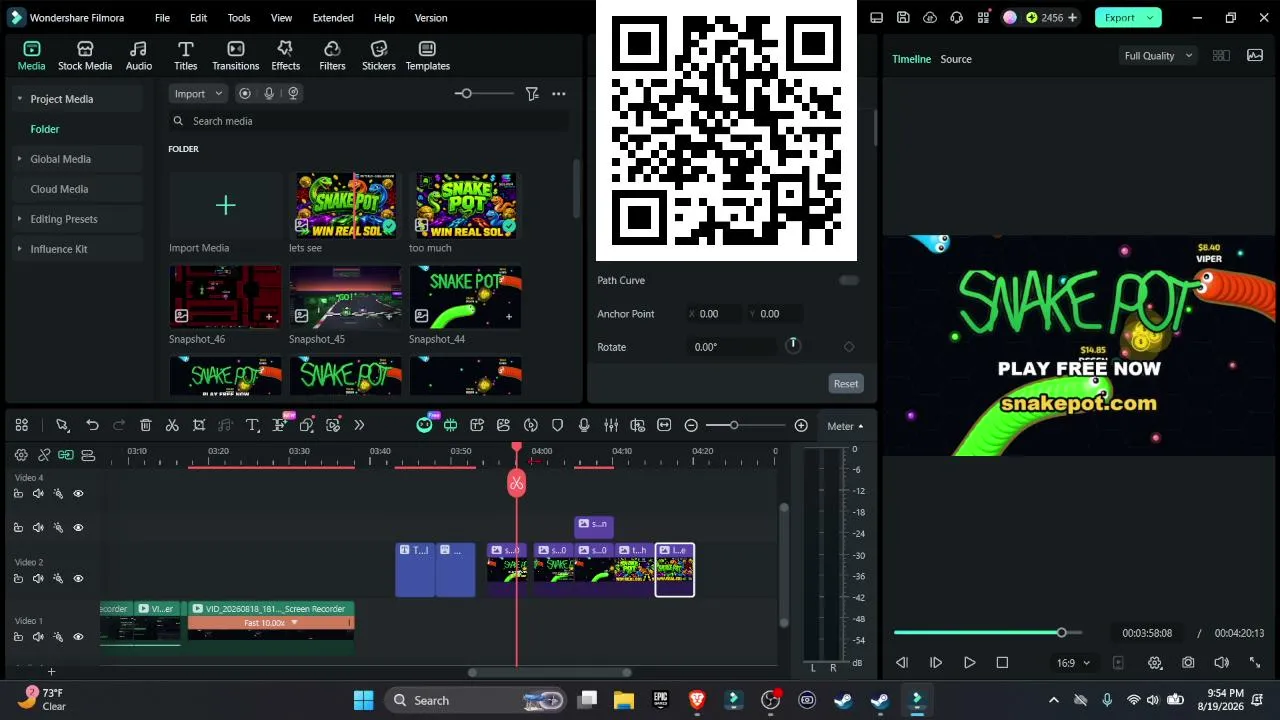The image size is (1280, 720).
Task: Switch to the Audio tab
Action: click(x=139, y=56)
